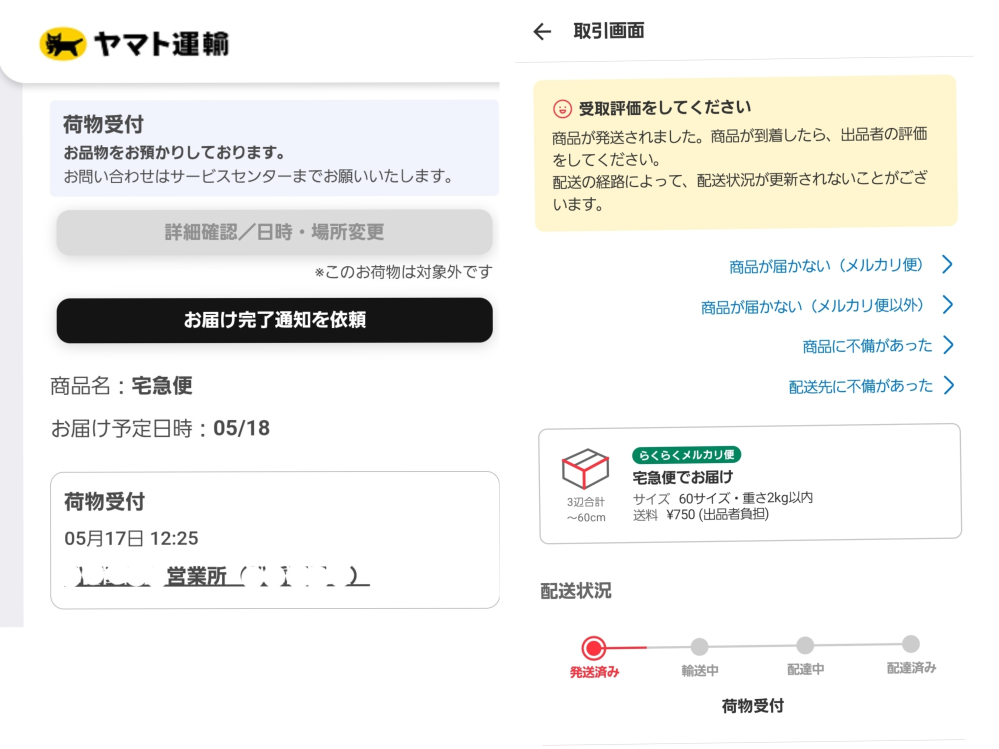999x749 pixels.
Task: Open 商品に不備があった link
Action: [x=867, y=346]
